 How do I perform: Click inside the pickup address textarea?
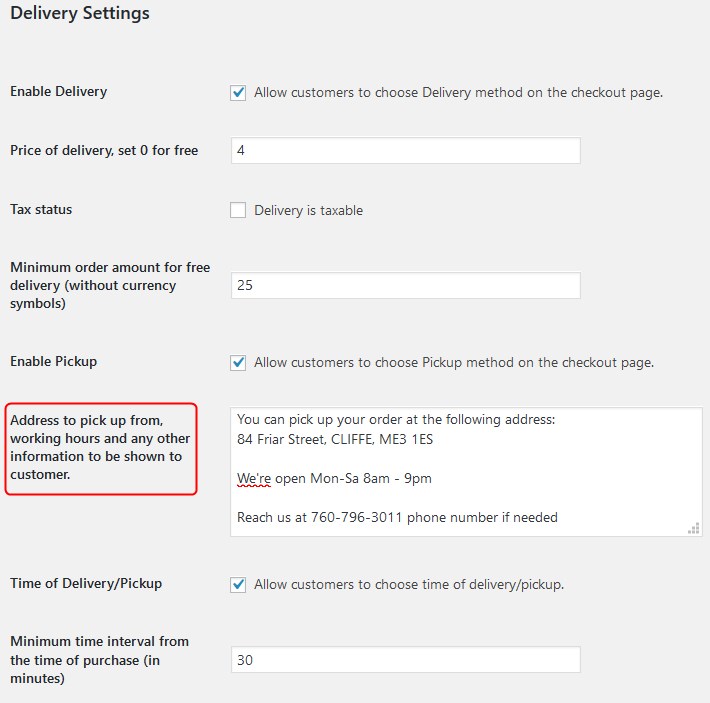coord(466,472)
